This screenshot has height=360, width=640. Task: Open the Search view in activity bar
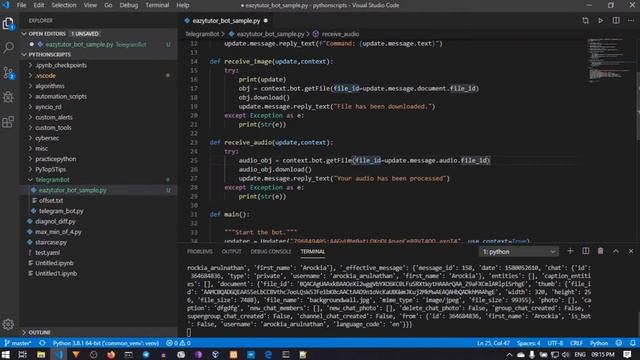click(8, 48)
